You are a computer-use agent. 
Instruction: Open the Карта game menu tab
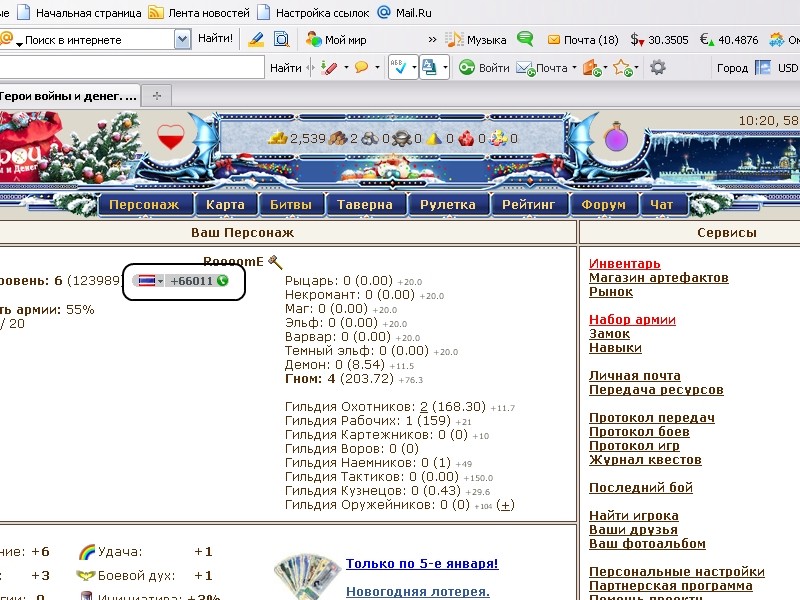tap(225, 205)
